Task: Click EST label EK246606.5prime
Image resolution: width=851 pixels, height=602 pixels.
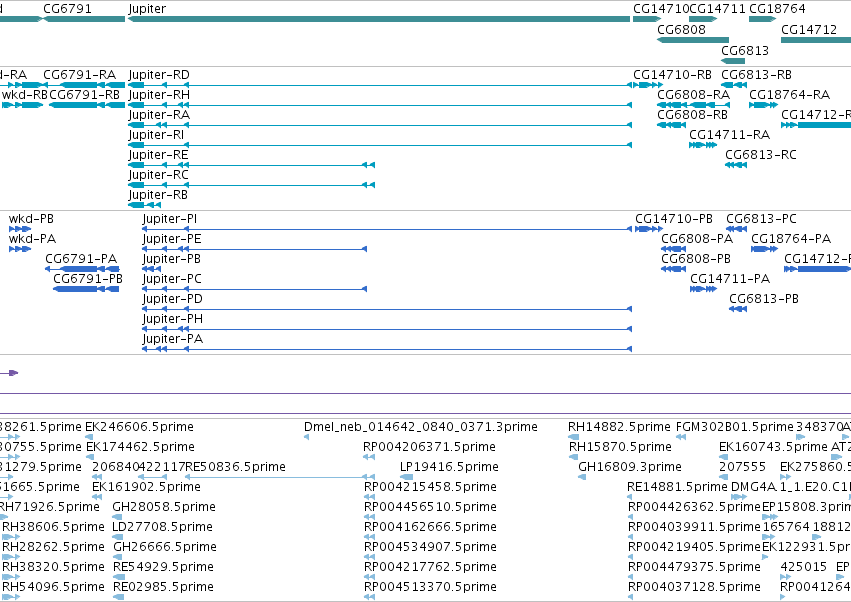Action: click(139, 427)
